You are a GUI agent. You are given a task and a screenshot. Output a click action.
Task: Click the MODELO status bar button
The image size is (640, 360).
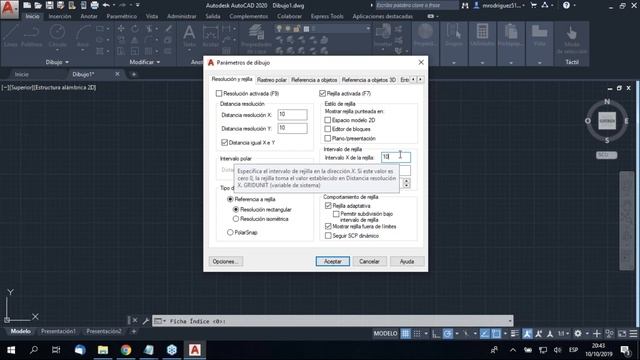coord(385,333)
